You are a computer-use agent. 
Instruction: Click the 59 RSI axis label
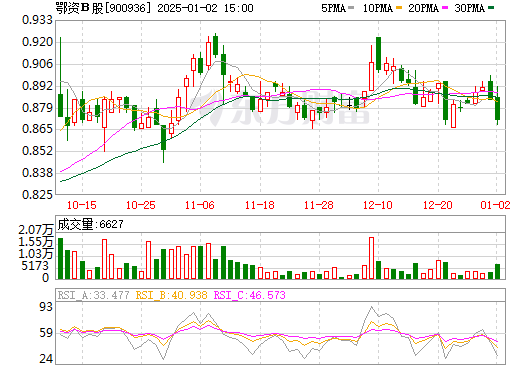click(46, 333)
